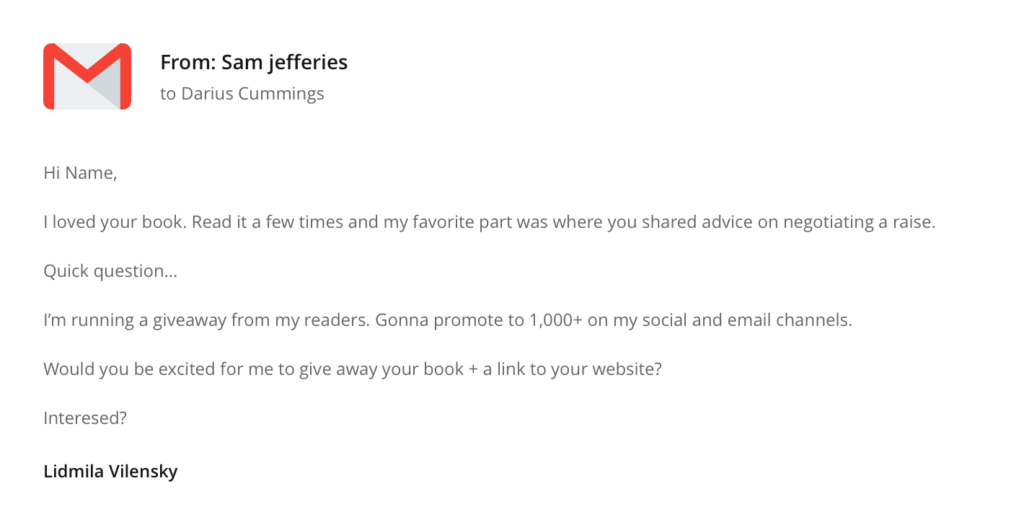
Task: Click the 'Would you be excited' question
Action: point(353,369)
